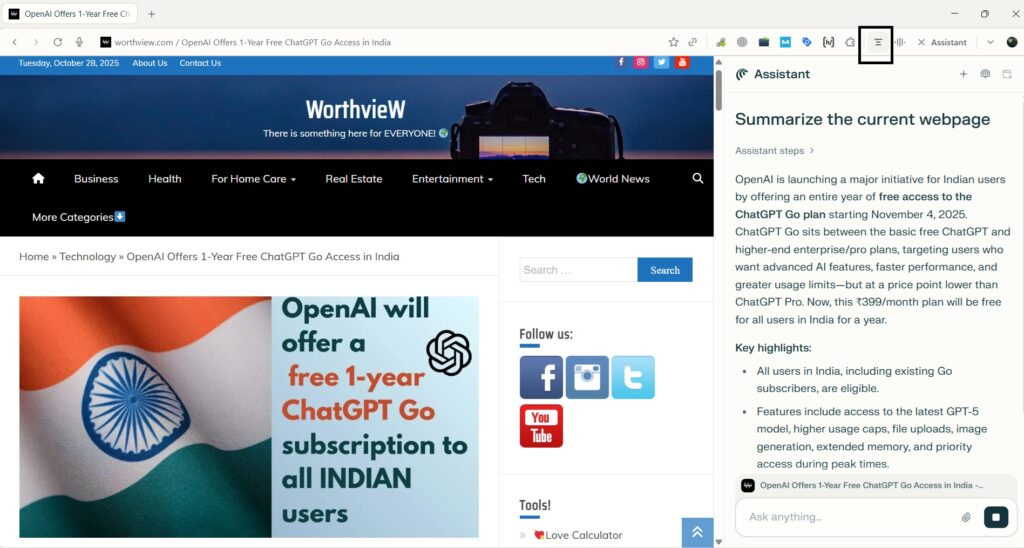1024x548 pixels.
Task: Open the Real Estate menu item
Action: (353, 178)
